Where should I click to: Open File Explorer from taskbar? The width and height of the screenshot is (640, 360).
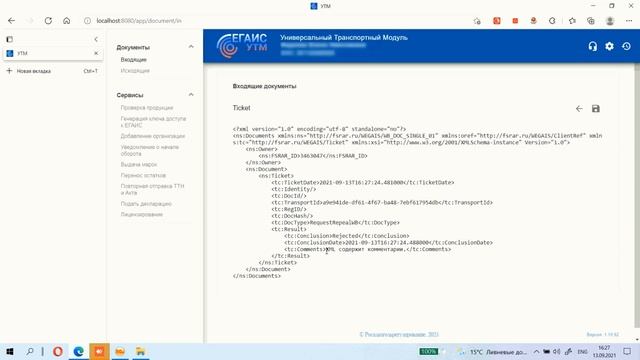(x=140, y=351)
